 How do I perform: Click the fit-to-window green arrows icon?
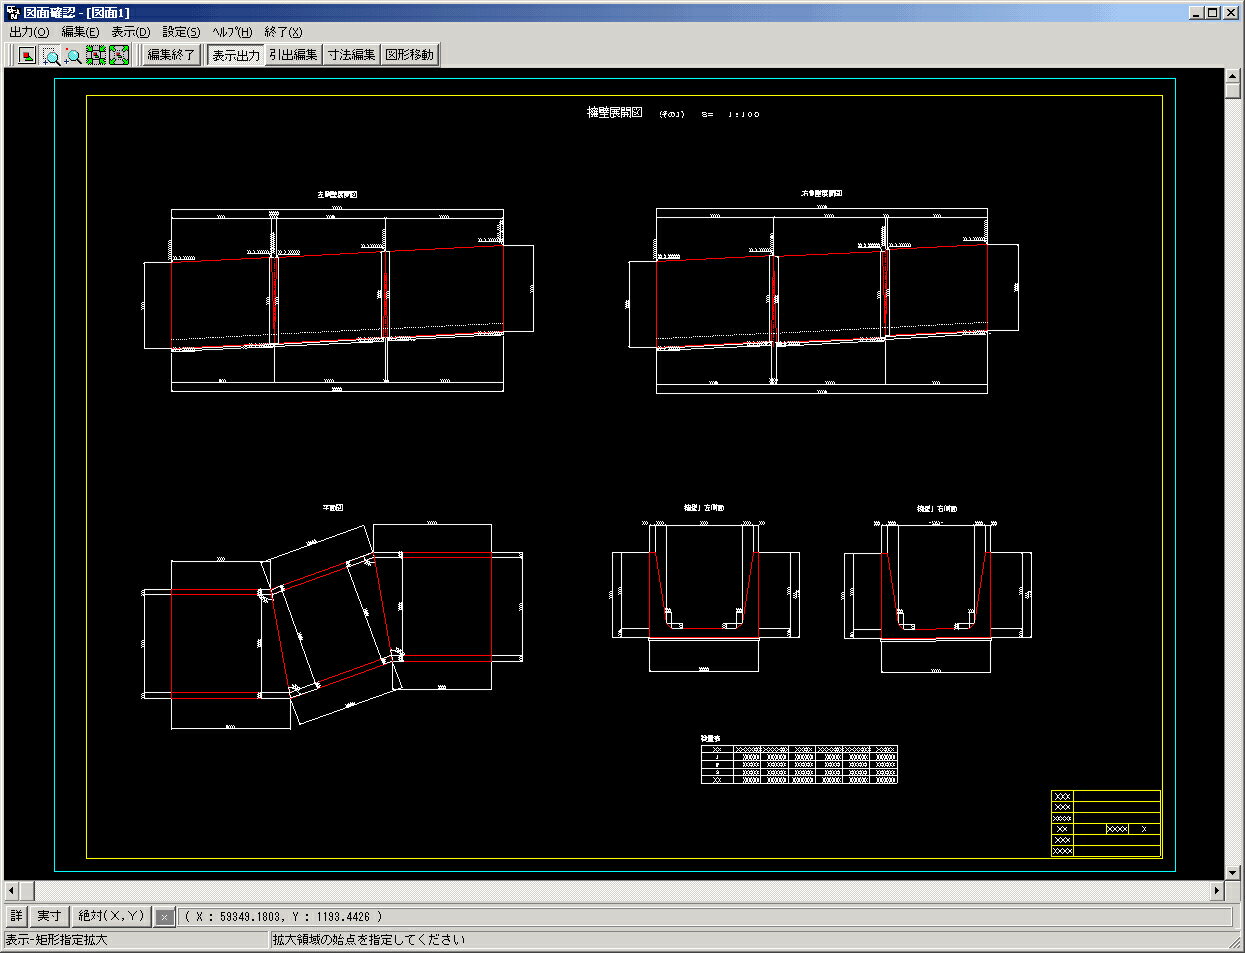95,55
